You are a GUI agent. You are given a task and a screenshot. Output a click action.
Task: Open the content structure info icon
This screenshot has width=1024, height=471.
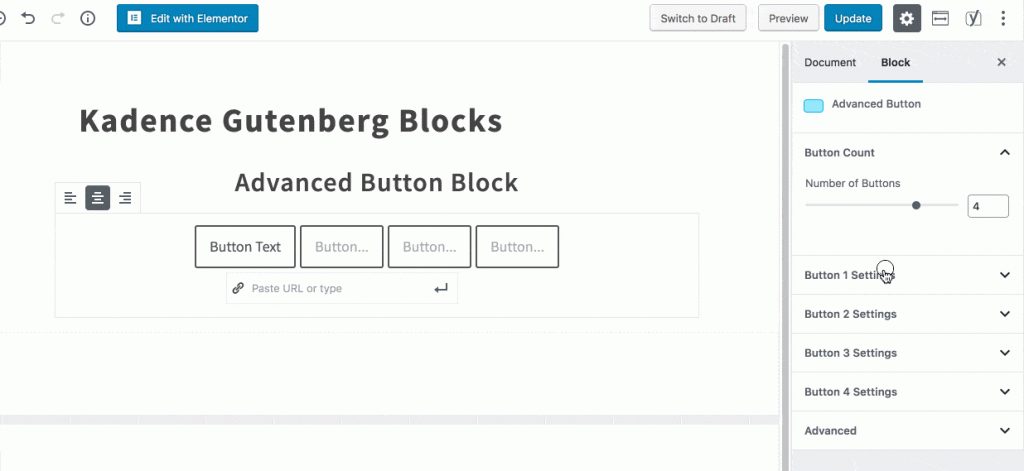click(88, 18)
